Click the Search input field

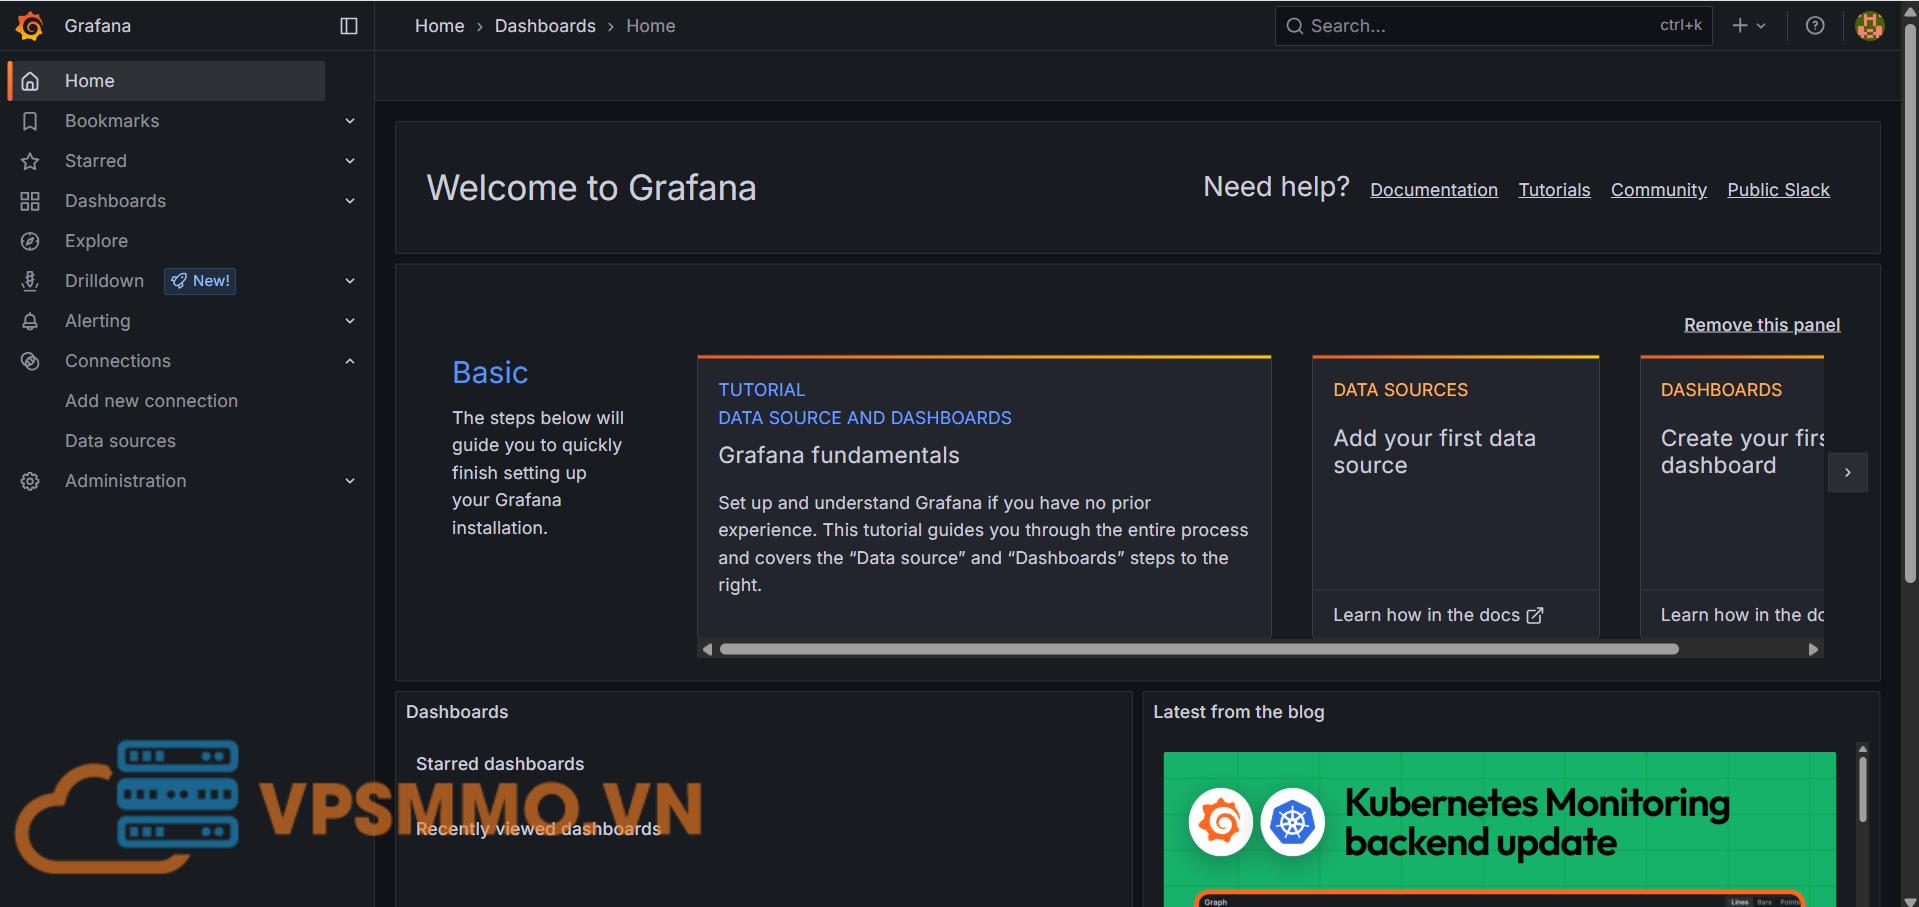pos(1480,26)
